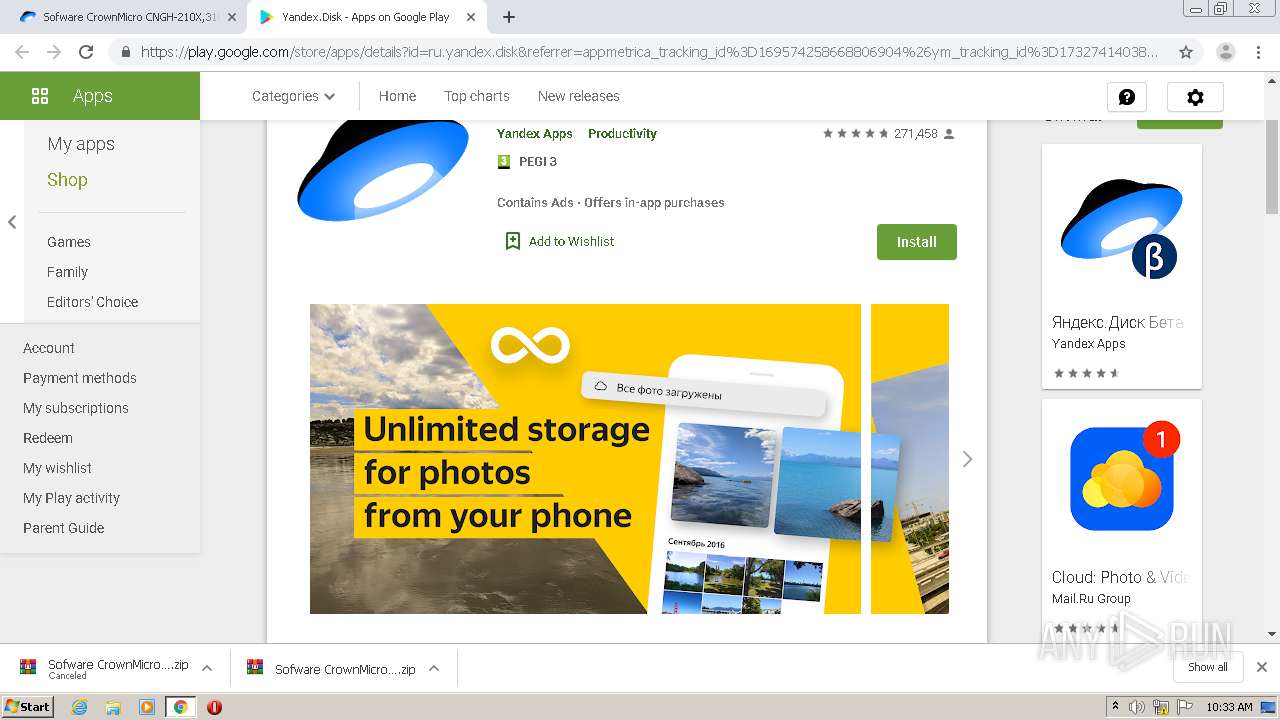Open Account settings link
Viewport: 1280px width, 720px height.
(49, 348)
